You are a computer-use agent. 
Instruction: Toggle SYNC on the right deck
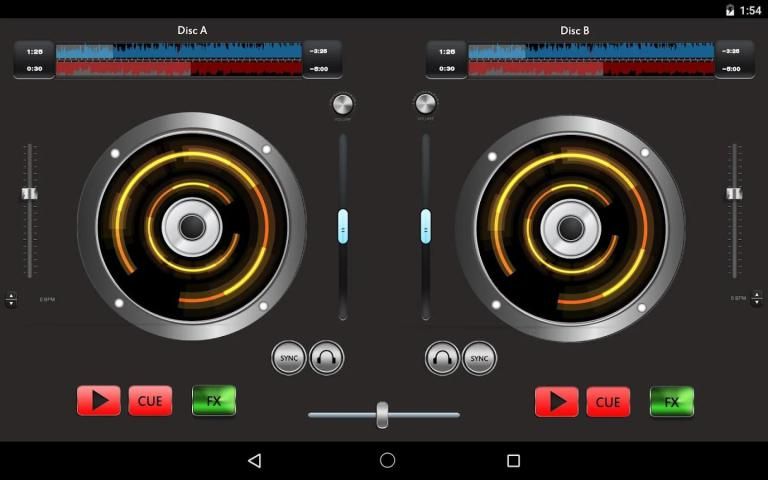coord(479,357)
